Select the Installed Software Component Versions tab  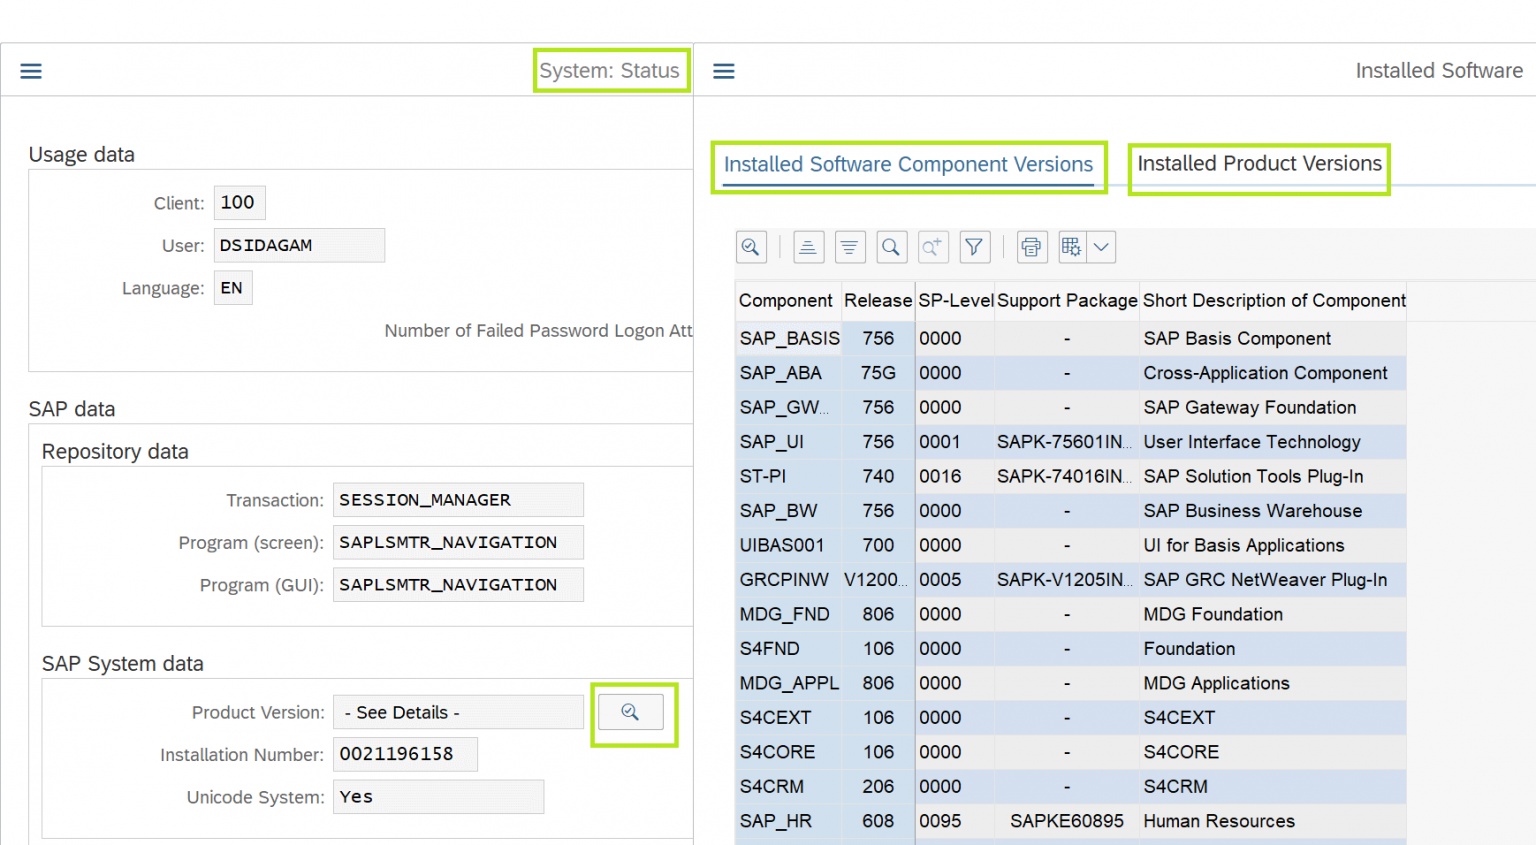point(908,163)
